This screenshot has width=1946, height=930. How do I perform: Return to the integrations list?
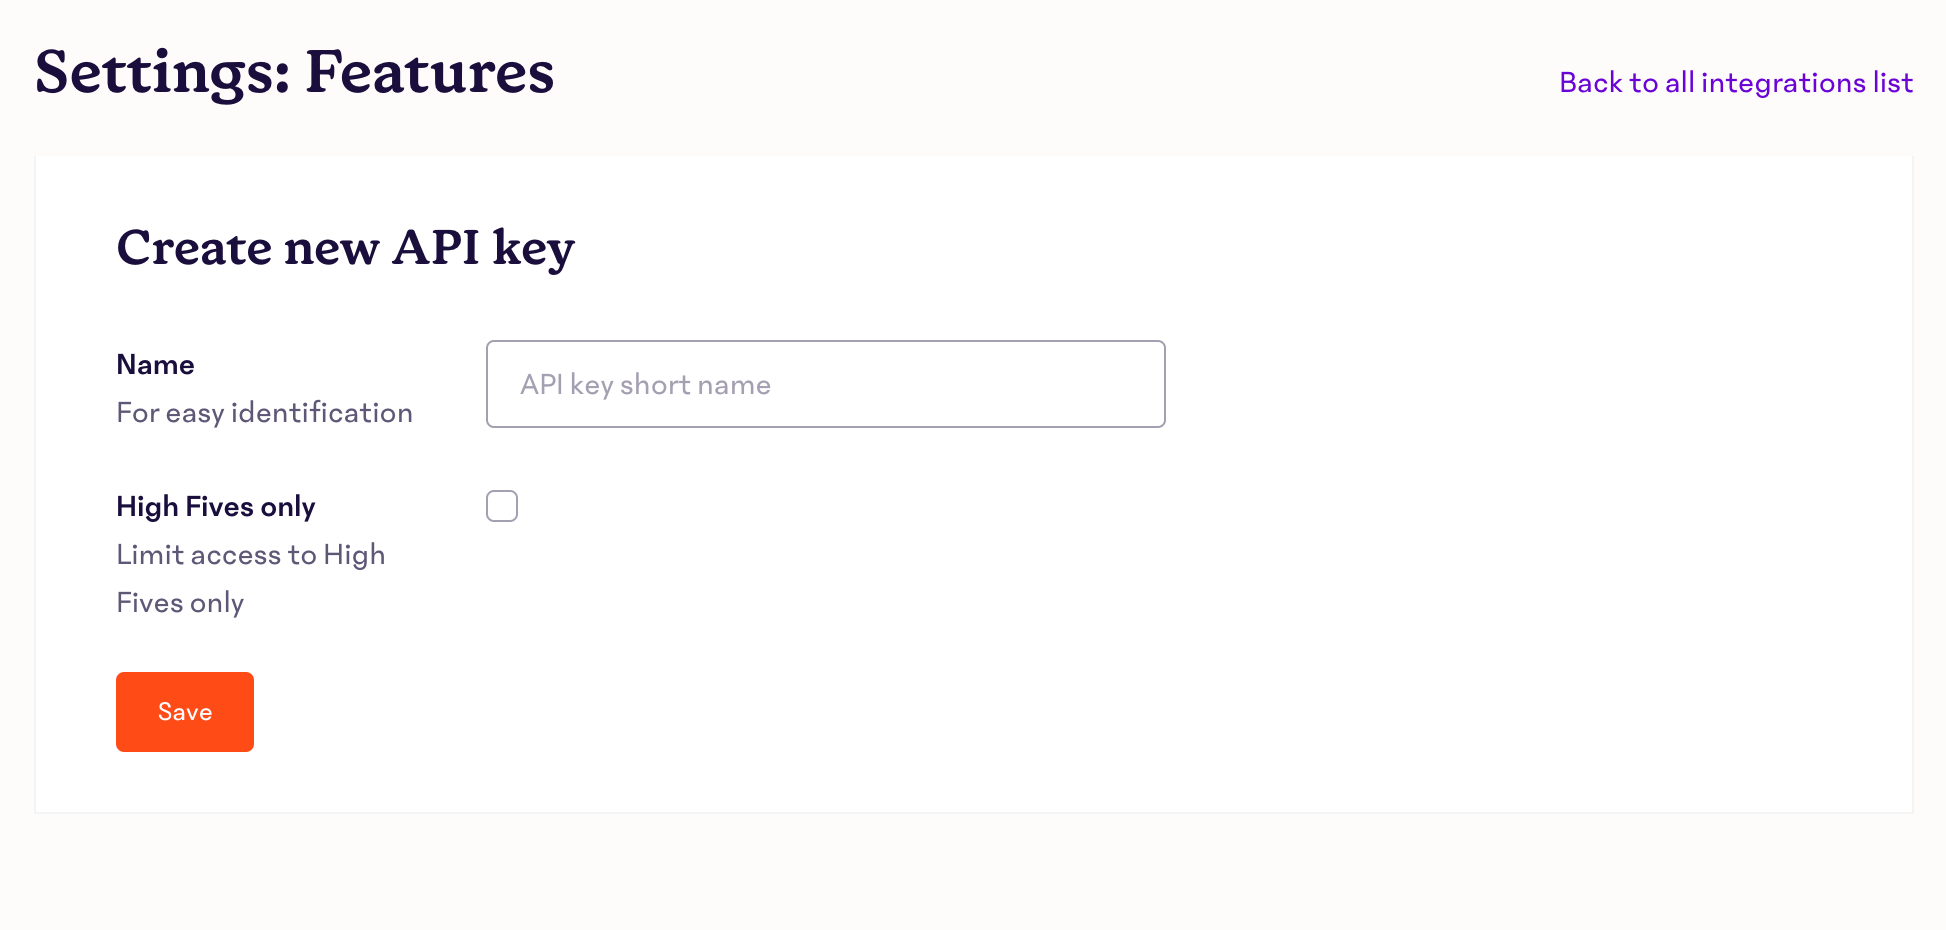tap(1735, 82)
